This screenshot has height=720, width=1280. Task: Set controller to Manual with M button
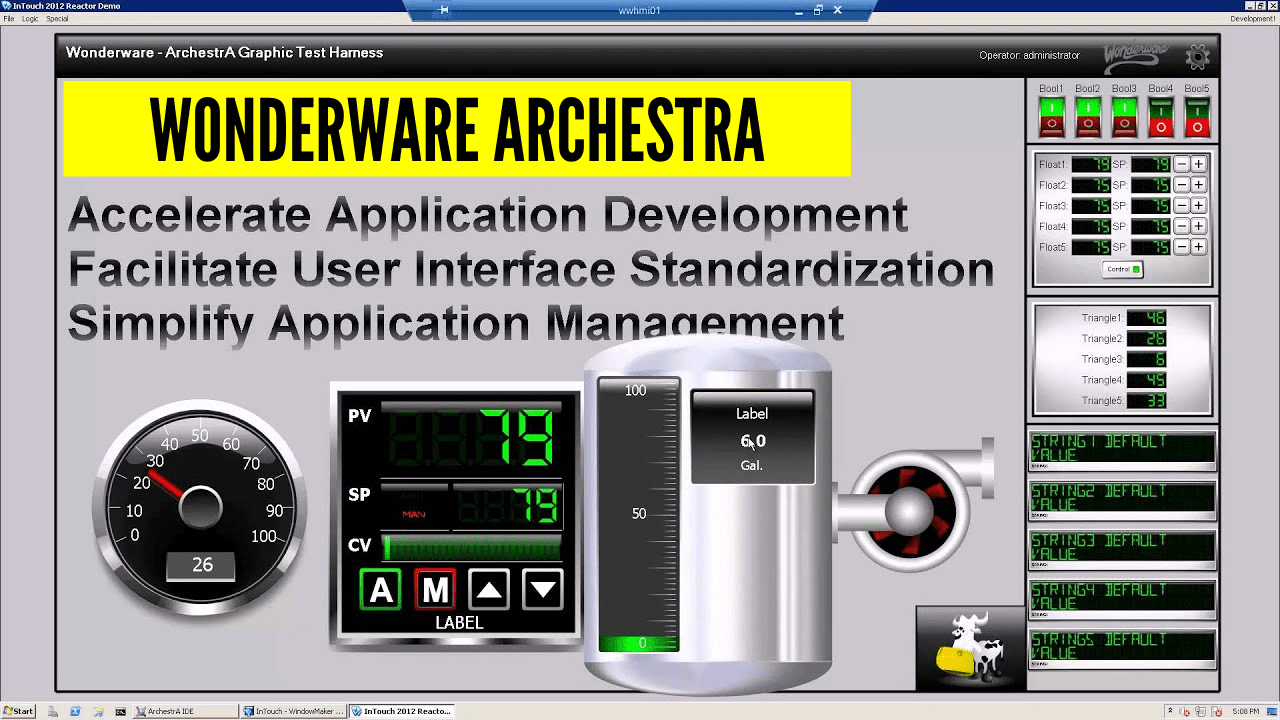(435, 590)
